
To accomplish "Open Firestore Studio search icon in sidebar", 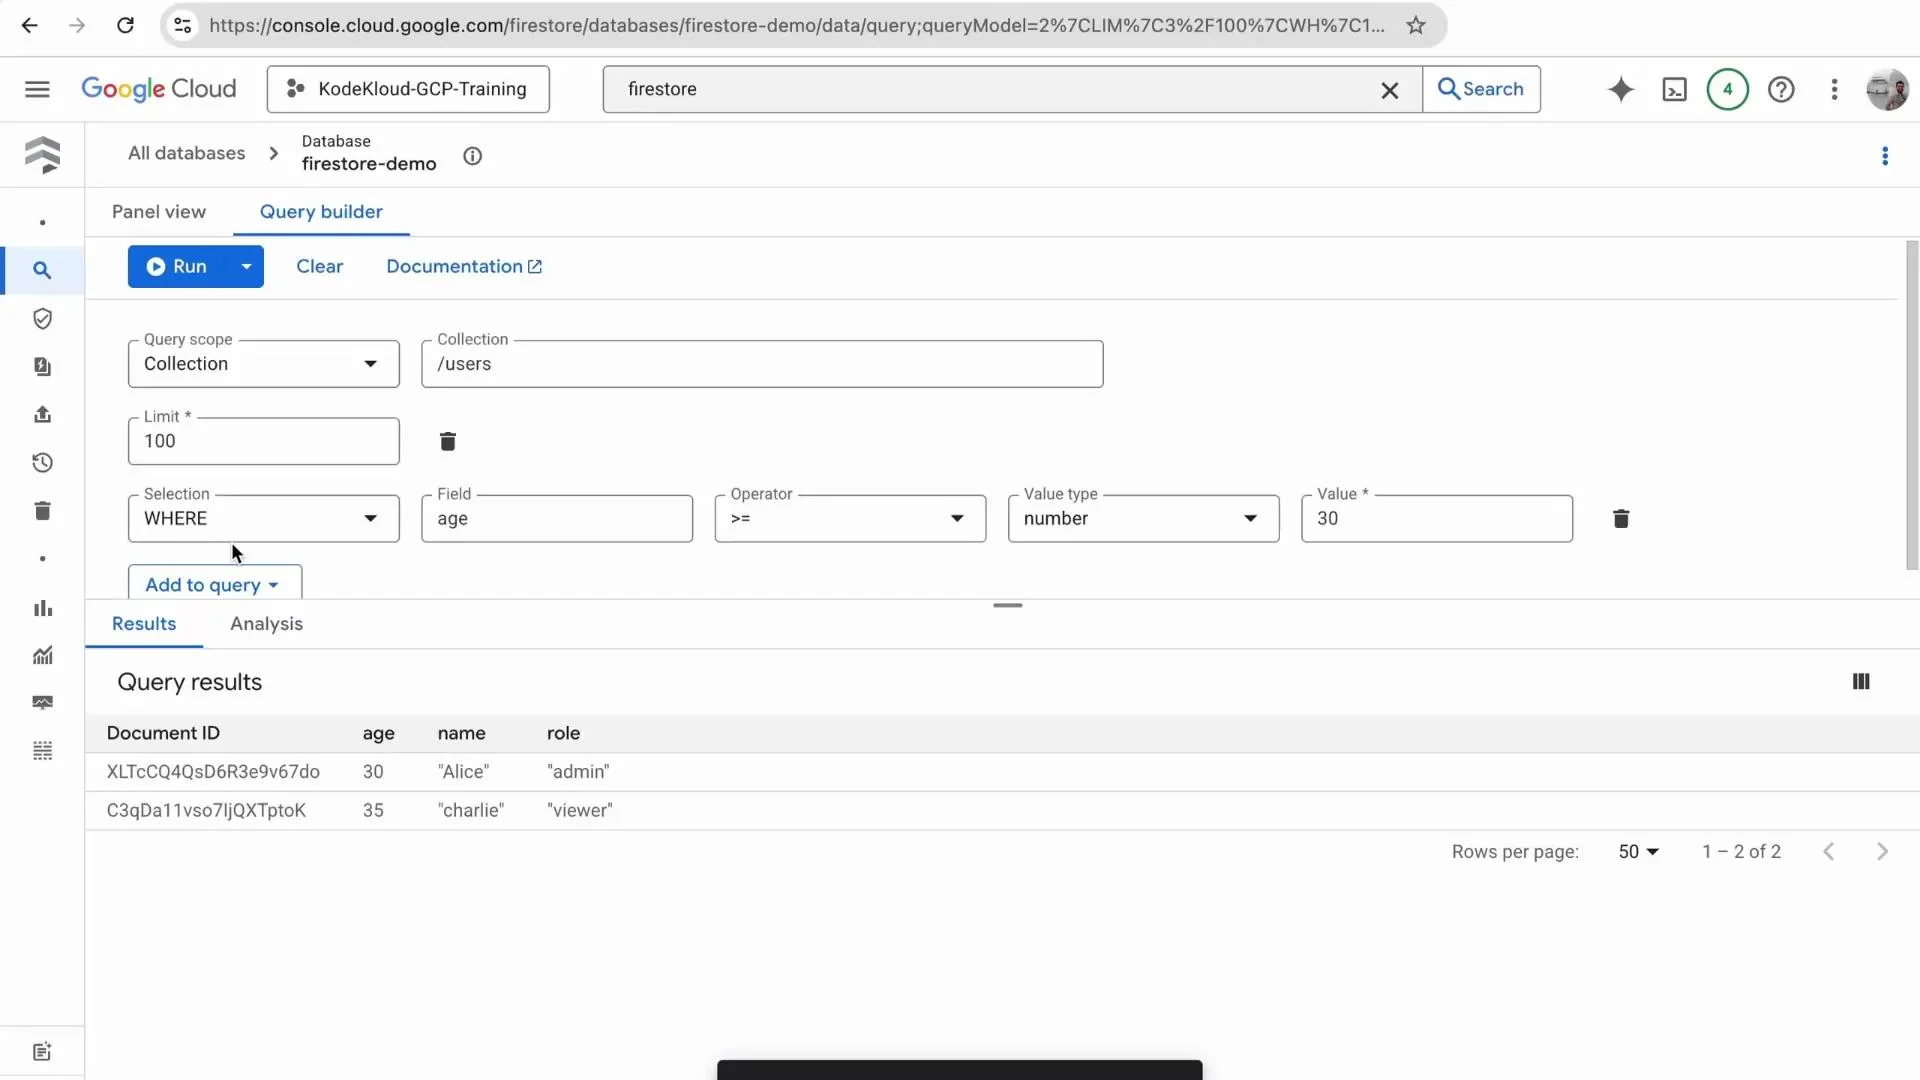I will point(42,270).
